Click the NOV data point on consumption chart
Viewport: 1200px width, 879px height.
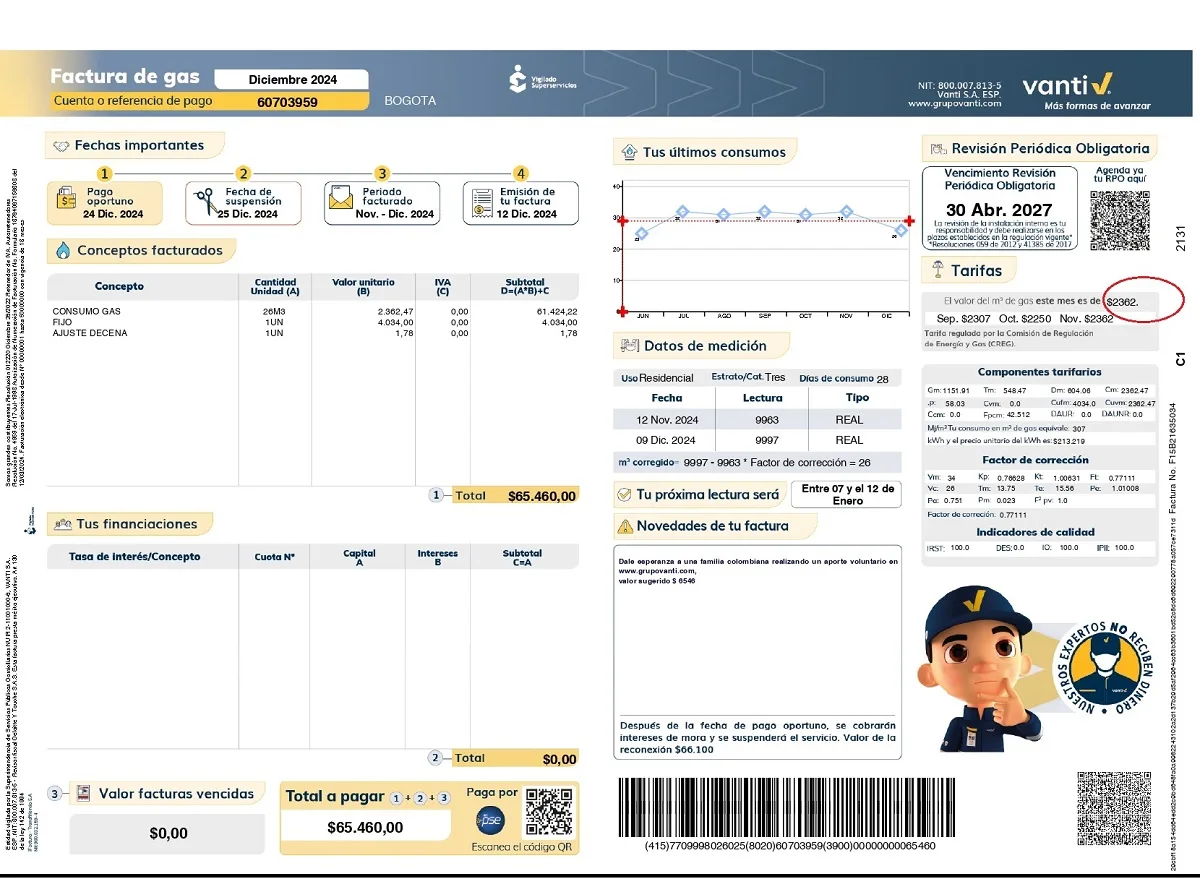pyautogui.click(x=847, y=212)
